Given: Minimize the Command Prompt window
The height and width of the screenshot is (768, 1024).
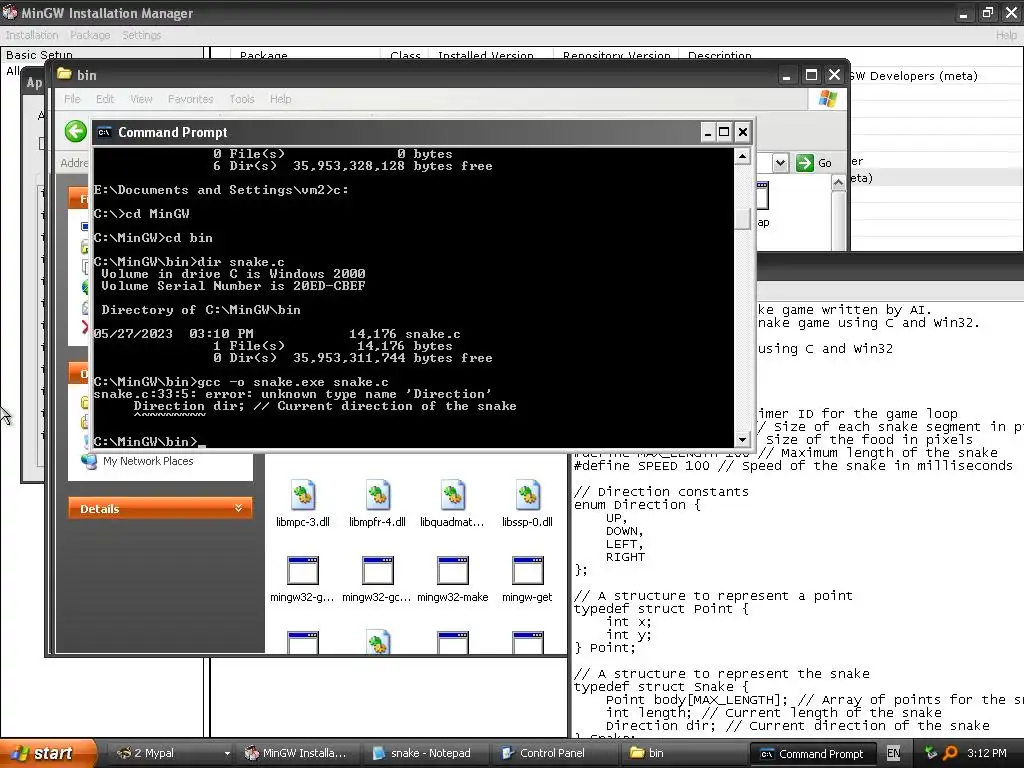Looking at the screenshot, I should pos(708,133).
